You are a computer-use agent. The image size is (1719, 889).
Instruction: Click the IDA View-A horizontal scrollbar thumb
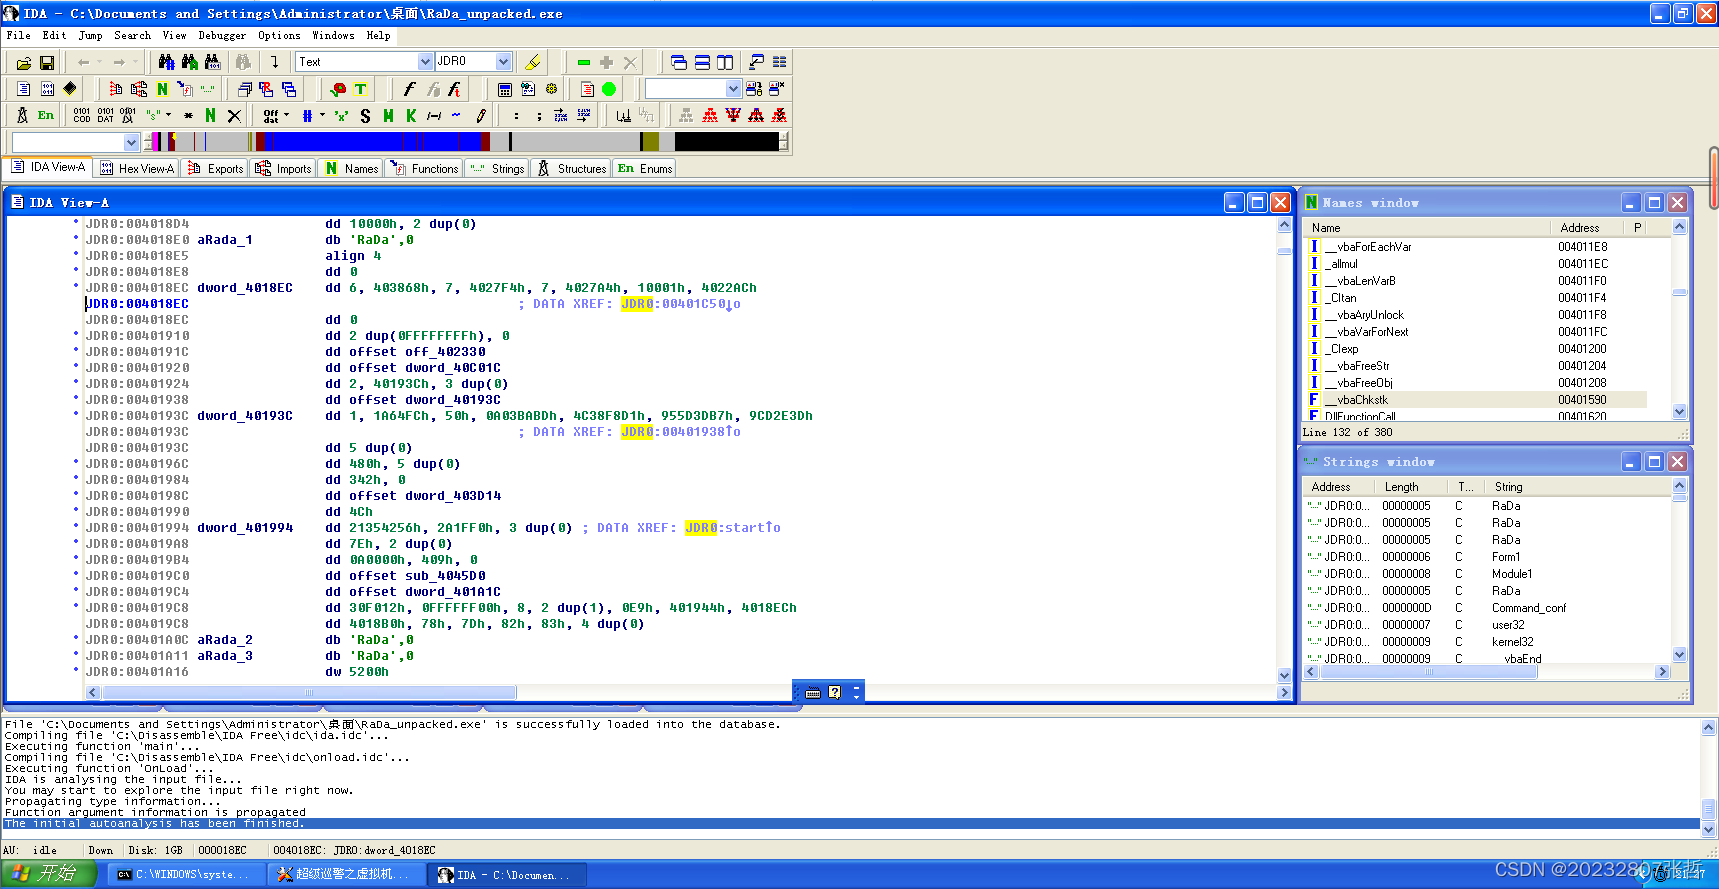[x=309, y=692]
